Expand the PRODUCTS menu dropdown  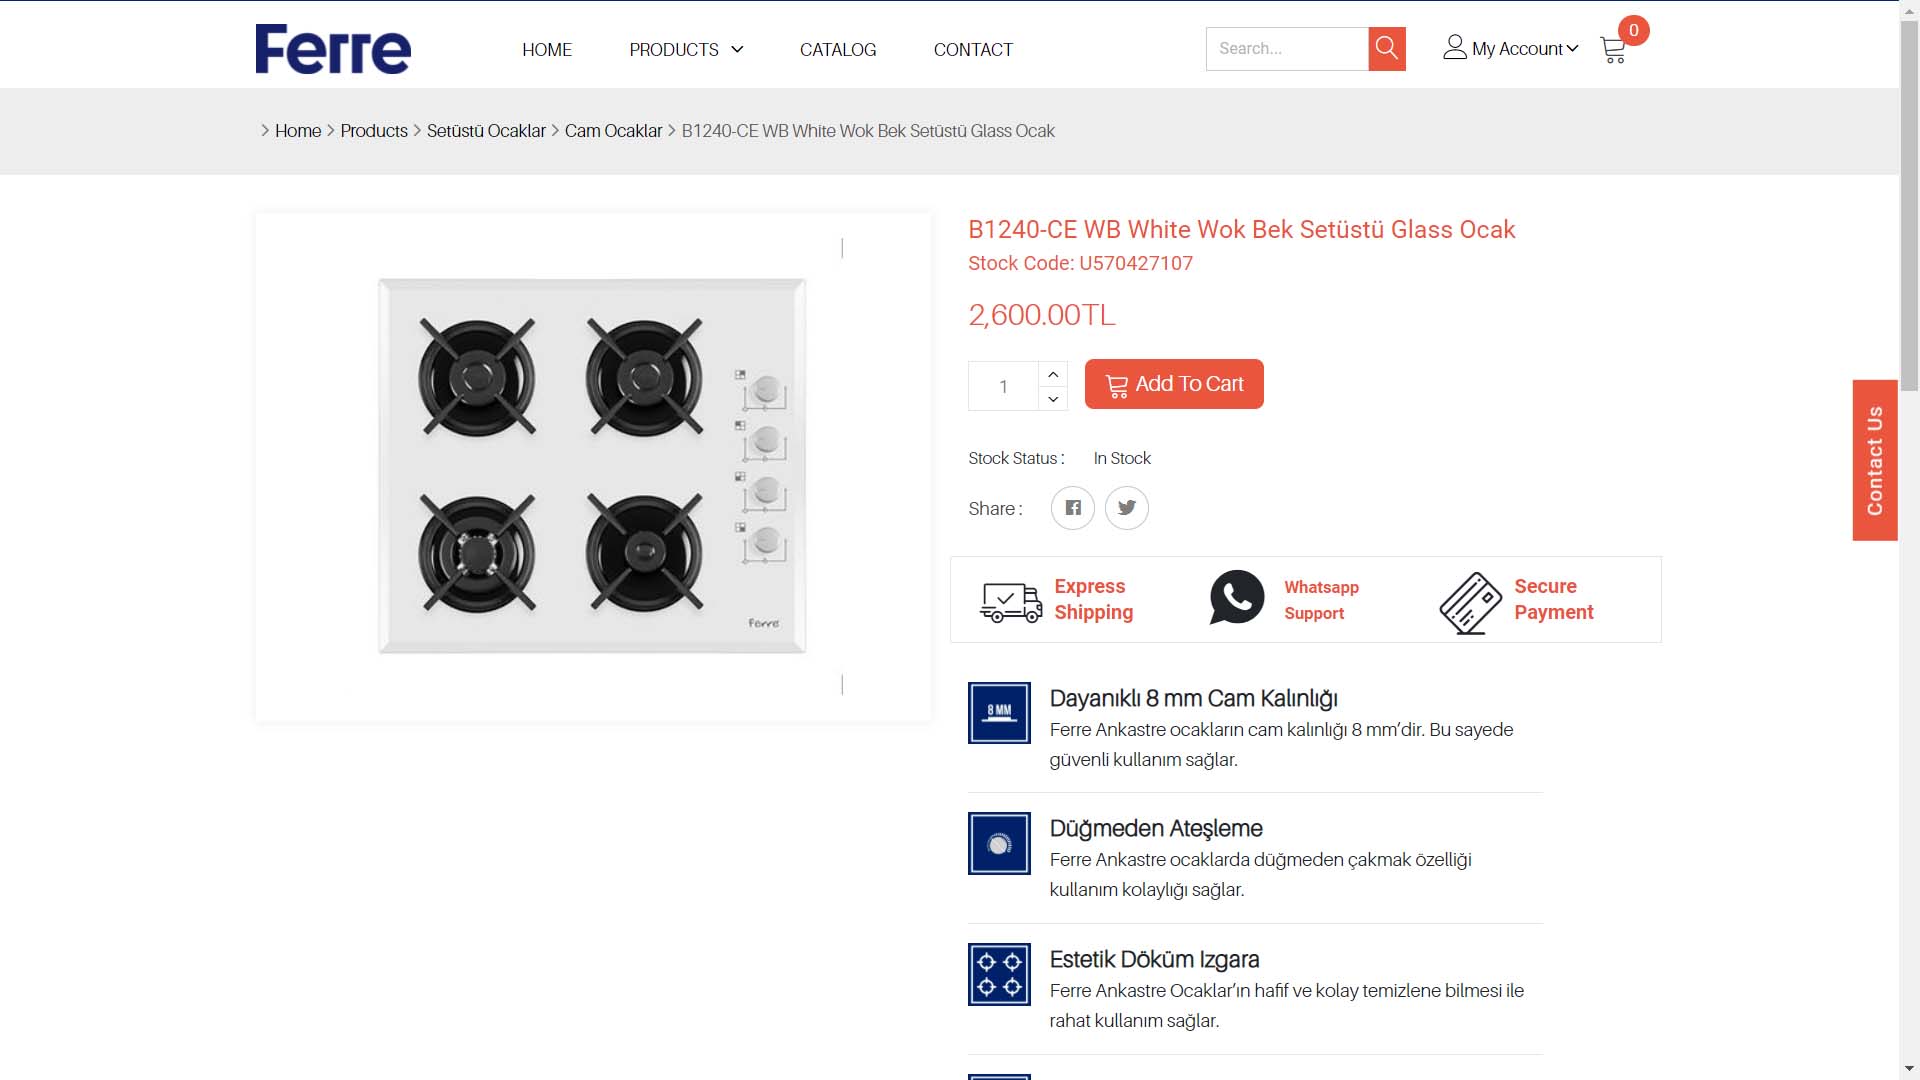coord(686,50)
